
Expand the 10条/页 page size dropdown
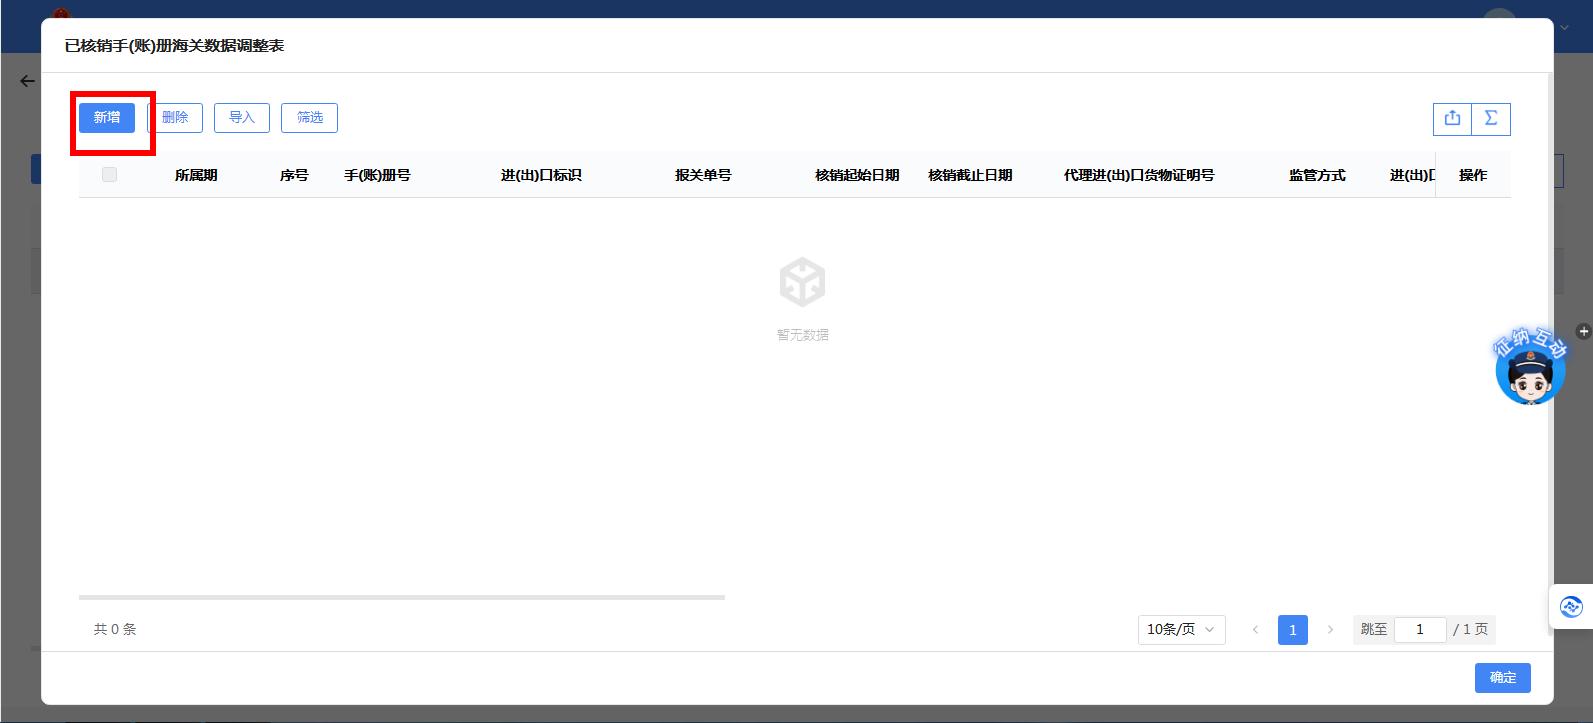1181,629
